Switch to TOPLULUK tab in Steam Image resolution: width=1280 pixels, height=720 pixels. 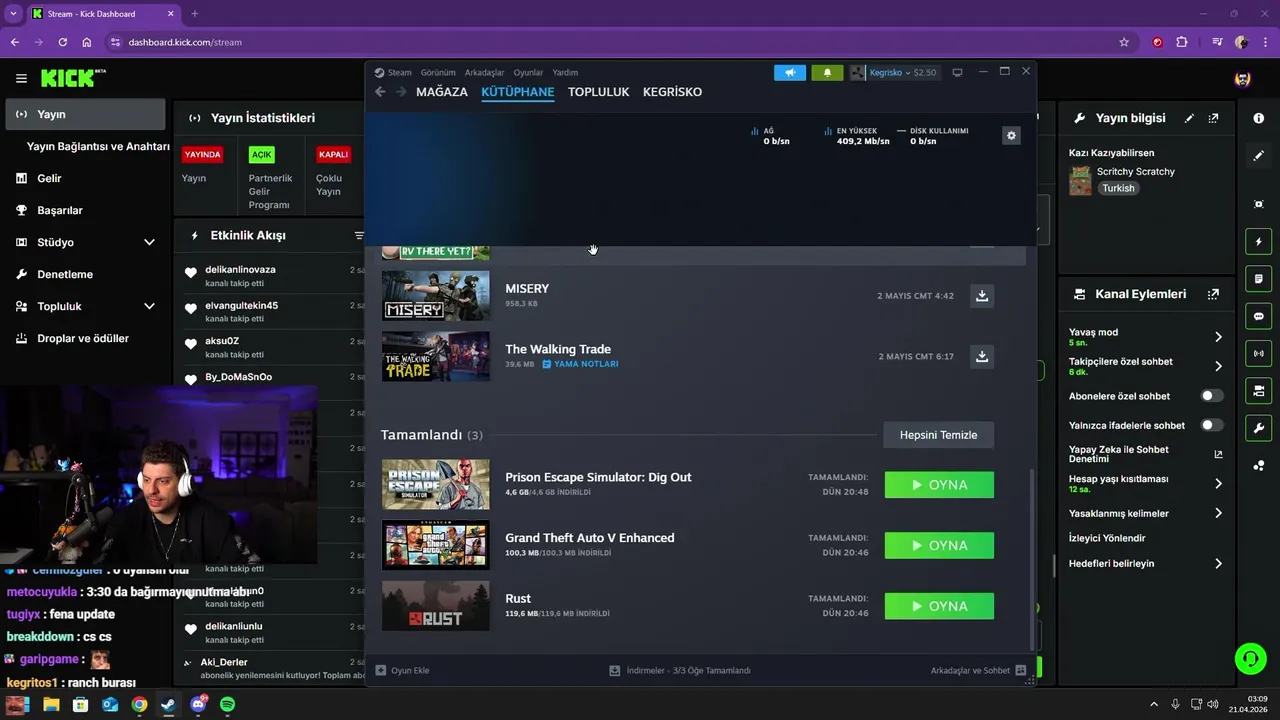click(x=599, y=92)
